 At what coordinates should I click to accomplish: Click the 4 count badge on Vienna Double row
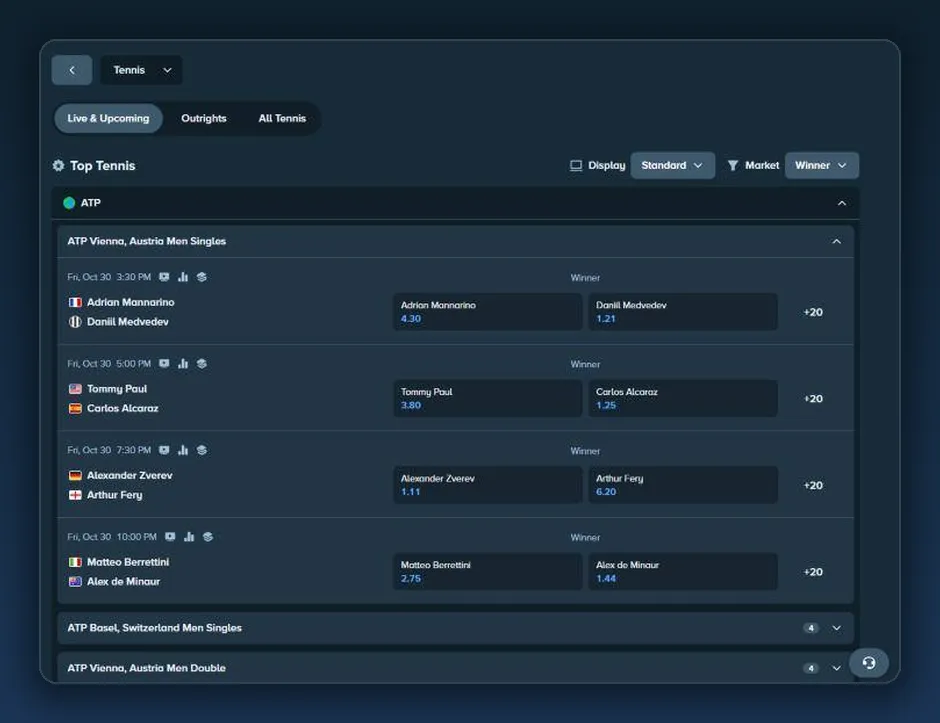pos(811,668)
